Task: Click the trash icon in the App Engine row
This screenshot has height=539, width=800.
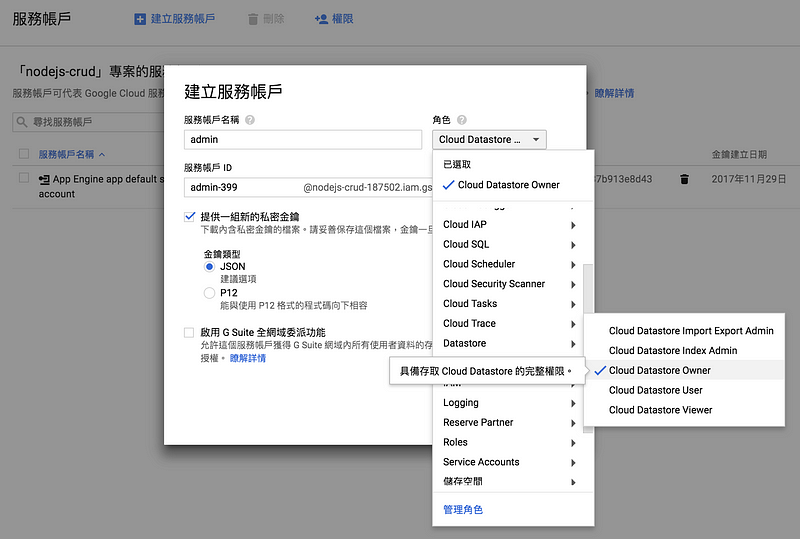Action: pos(684,179)
